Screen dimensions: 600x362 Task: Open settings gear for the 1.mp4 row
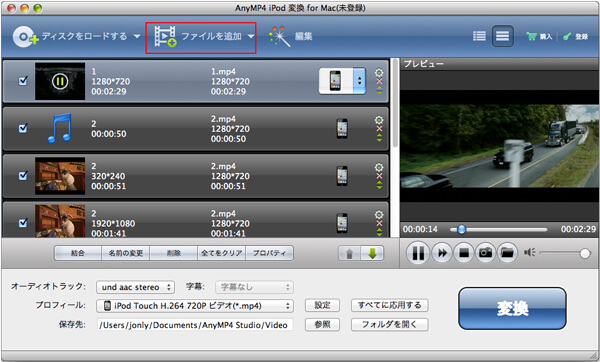379,72
